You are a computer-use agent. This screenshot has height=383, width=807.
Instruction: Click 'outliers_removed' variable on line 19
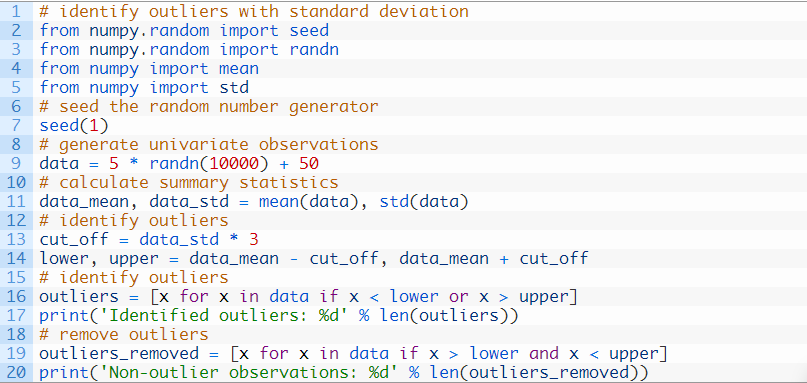coord(119,354)
